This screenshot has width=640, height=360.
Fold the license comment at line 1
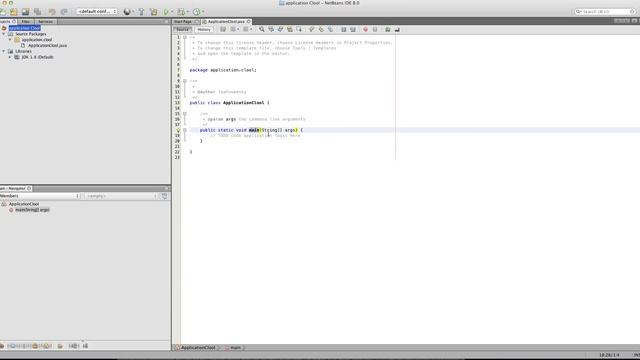pos(185,37)
